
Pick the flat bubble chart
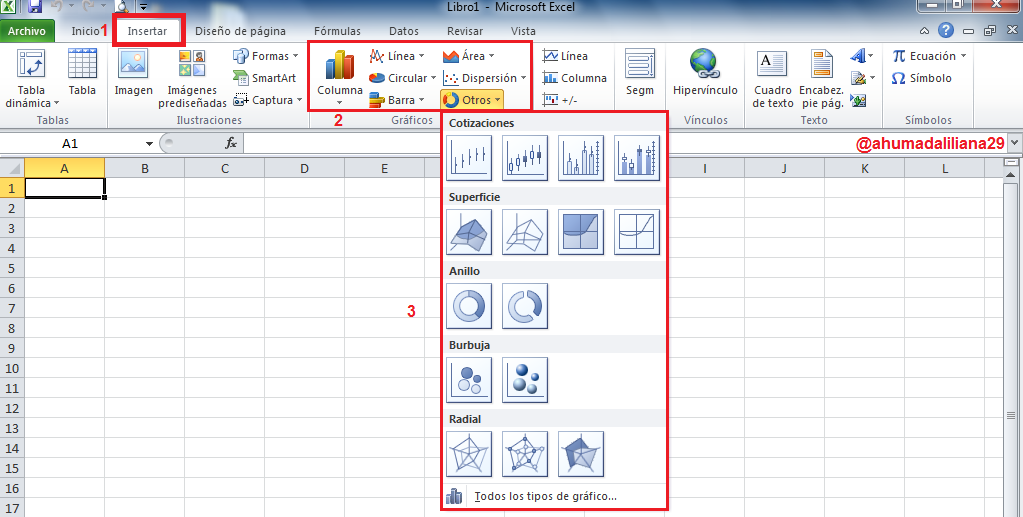(x=469, y=380)
